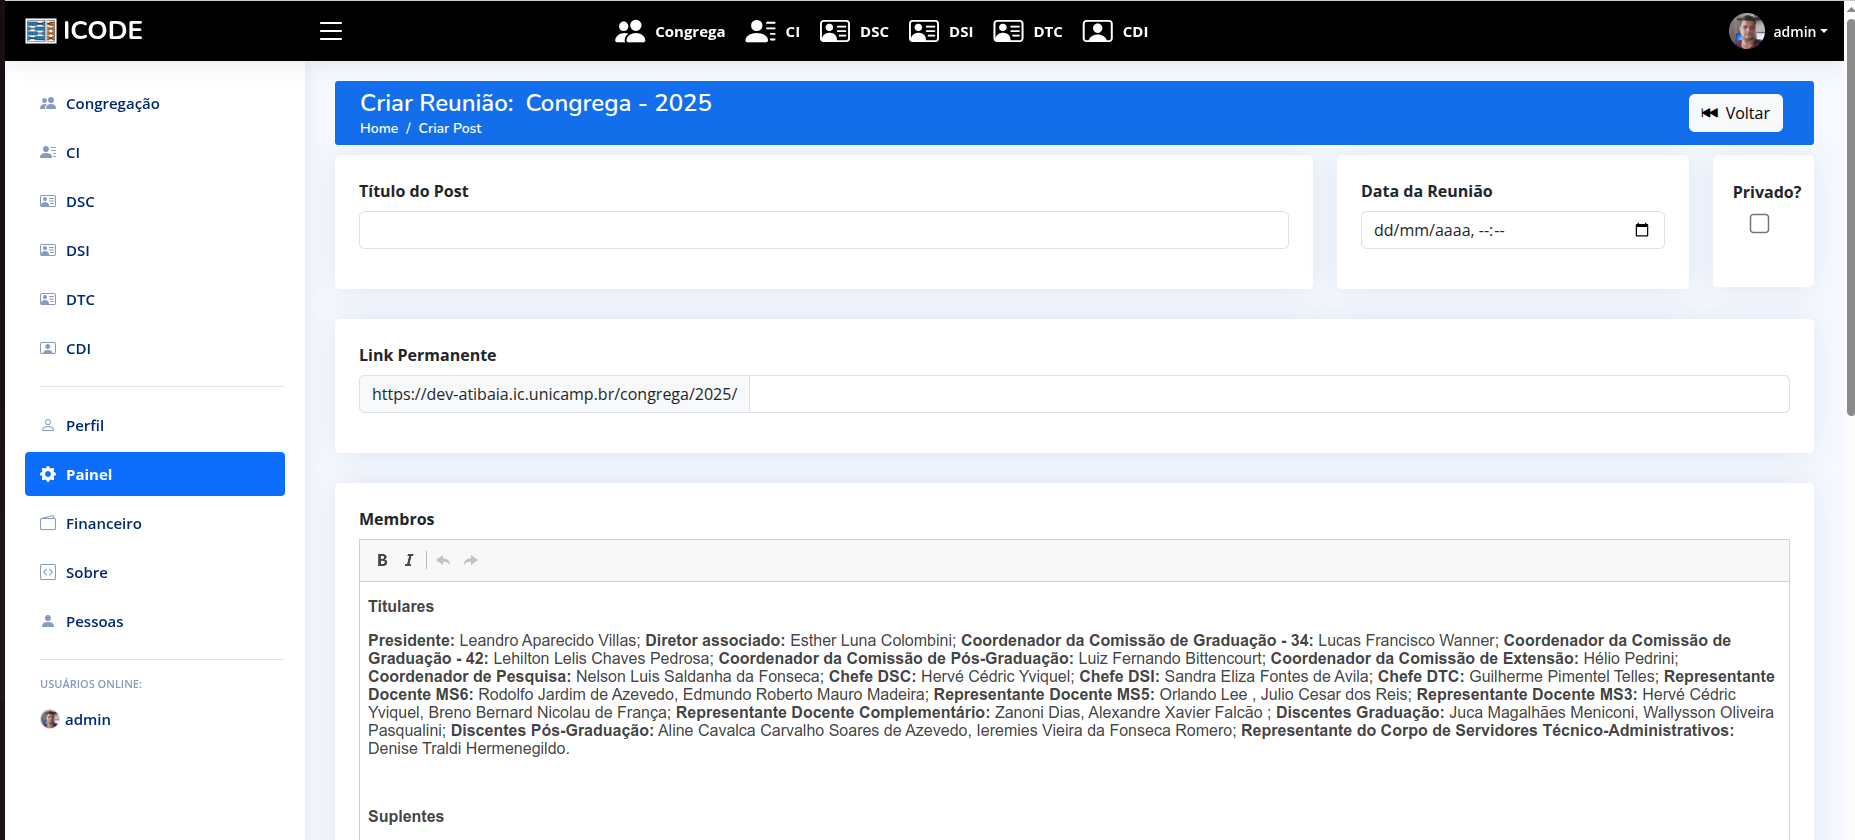Select Painel in the sidebar
The height and width of the screenshot is (840, 1855).
tap(155, 474)
